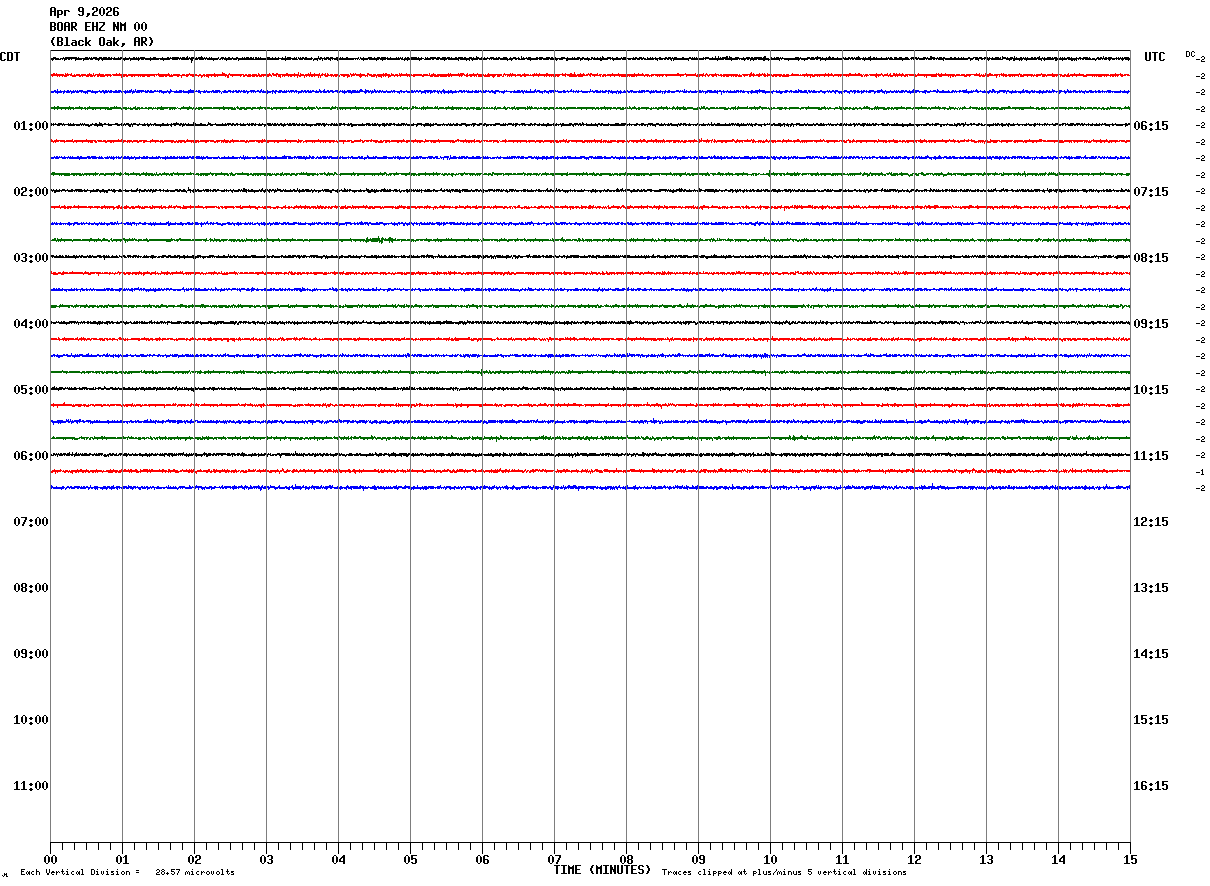Click the "09:00" CDT row label

click(x=31, y=654)
